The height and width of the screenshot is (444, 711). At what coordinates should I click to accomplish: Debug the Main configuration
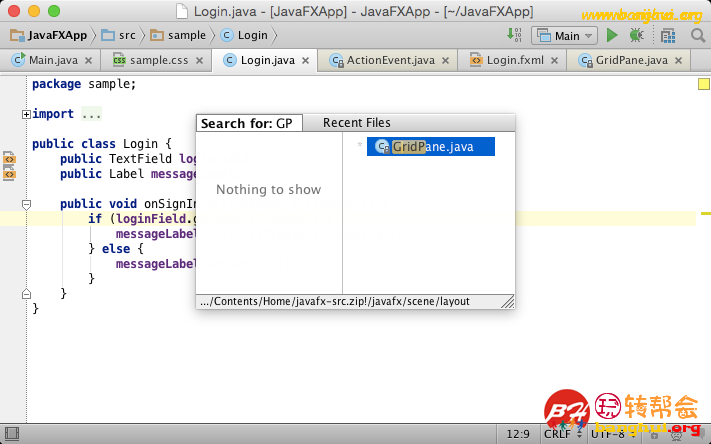click(637, 35)
